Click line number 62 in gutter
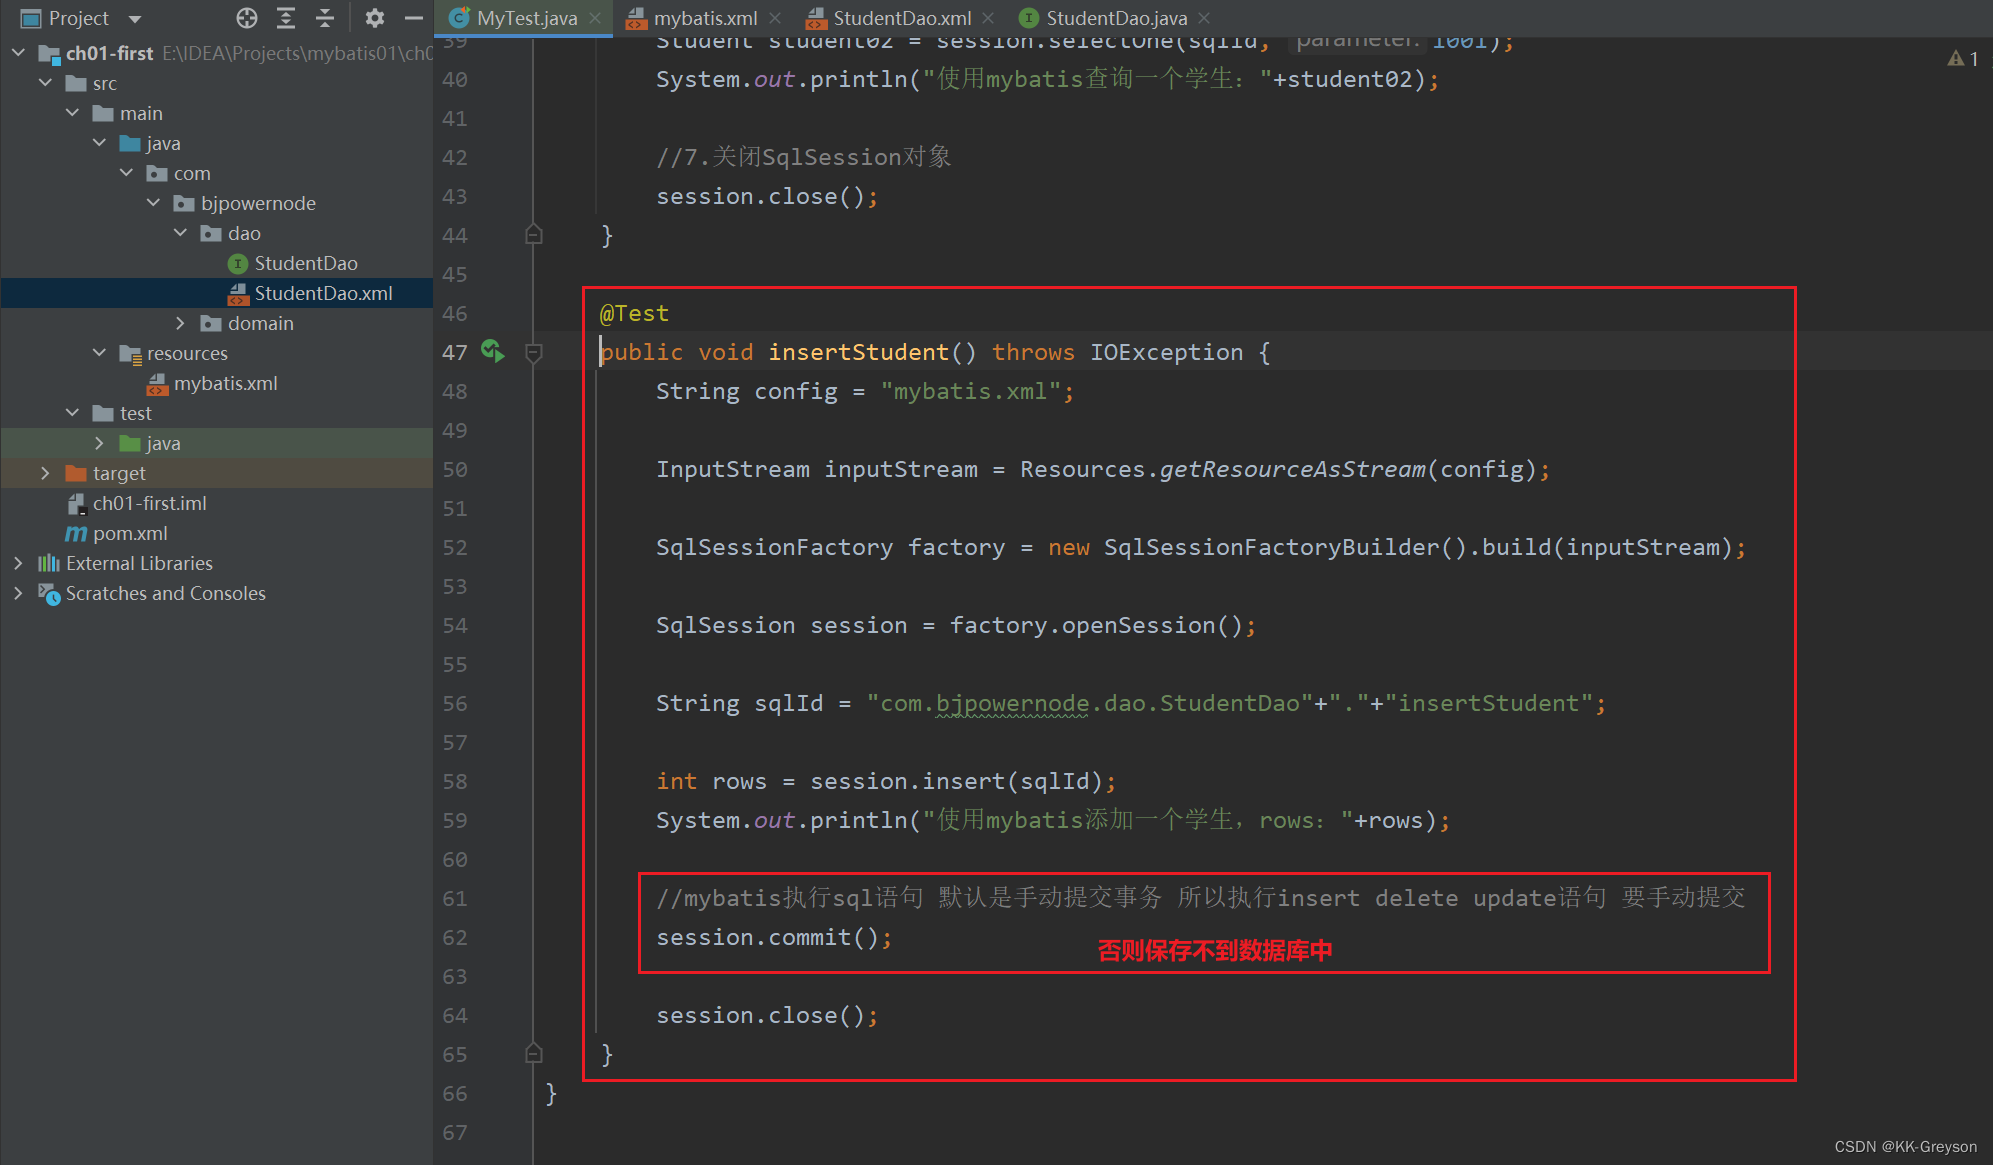Screen dimensions: 1993x1165 (455, 937)
